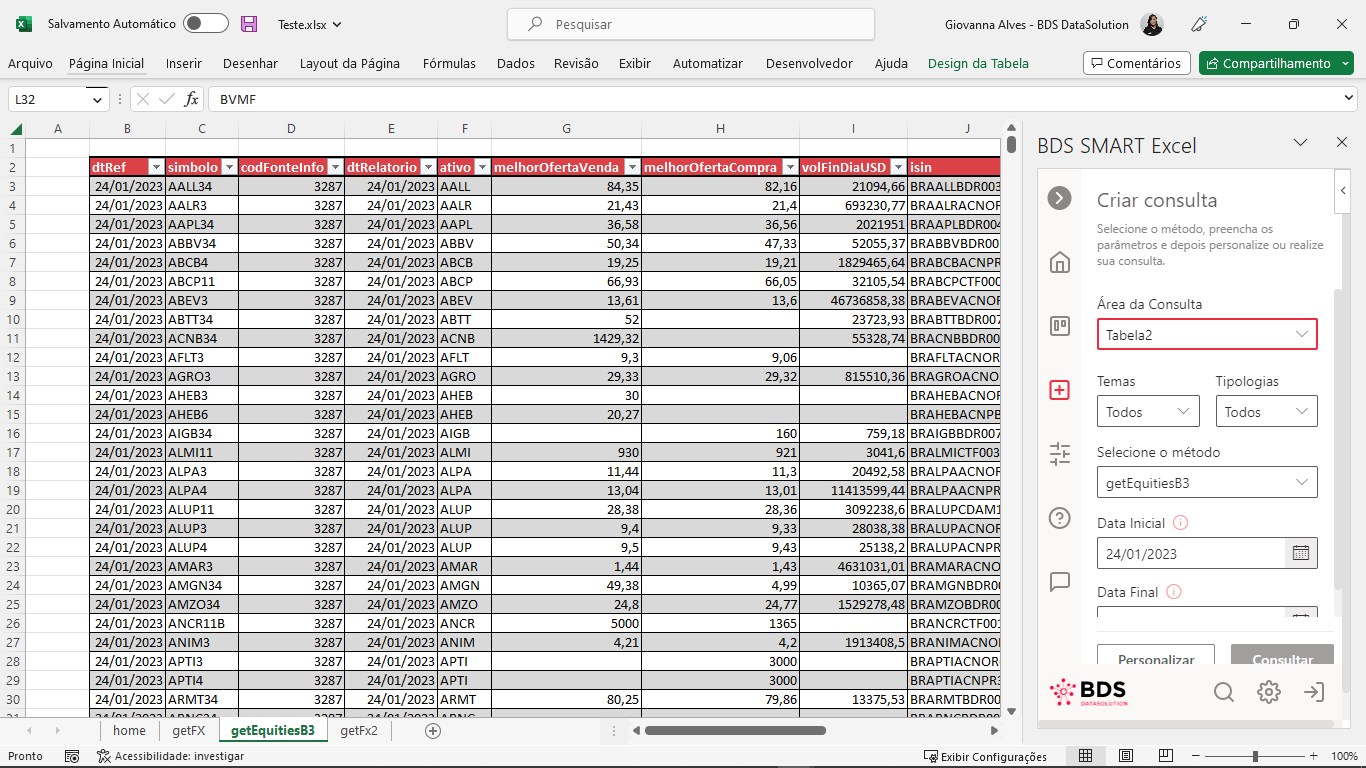Add a new worksheet with plus button

coord(433,731)
